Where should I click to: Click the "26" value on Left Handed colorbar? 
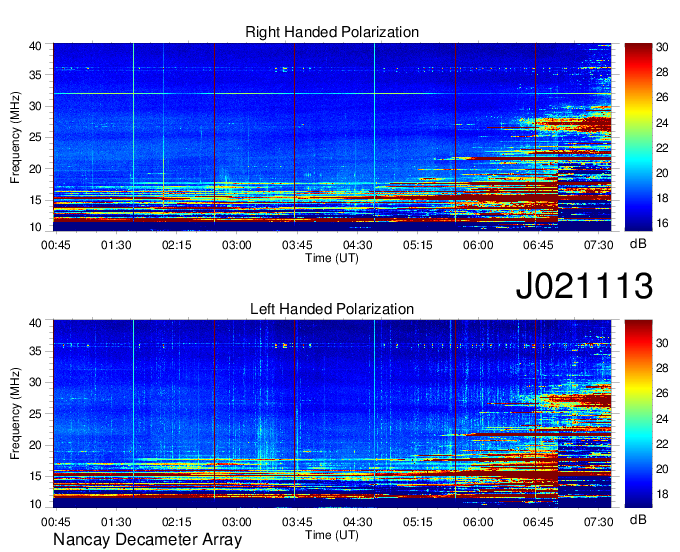(662, 393)
